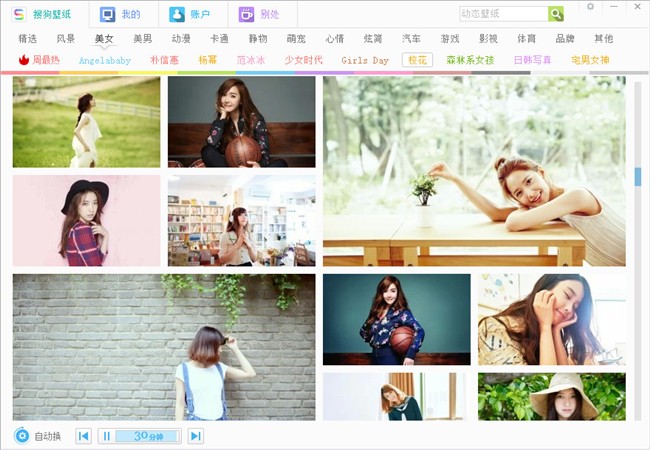Click the vertical scrollbar thumb

point(638,177)
